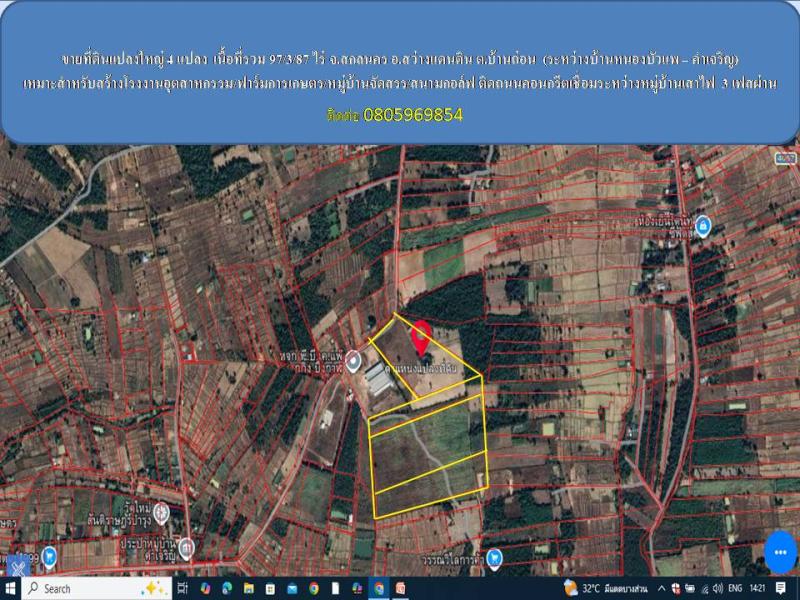Click the วรรณวิไลการค้า place label
Screen dimensions: 800x600
pos(453,559)
